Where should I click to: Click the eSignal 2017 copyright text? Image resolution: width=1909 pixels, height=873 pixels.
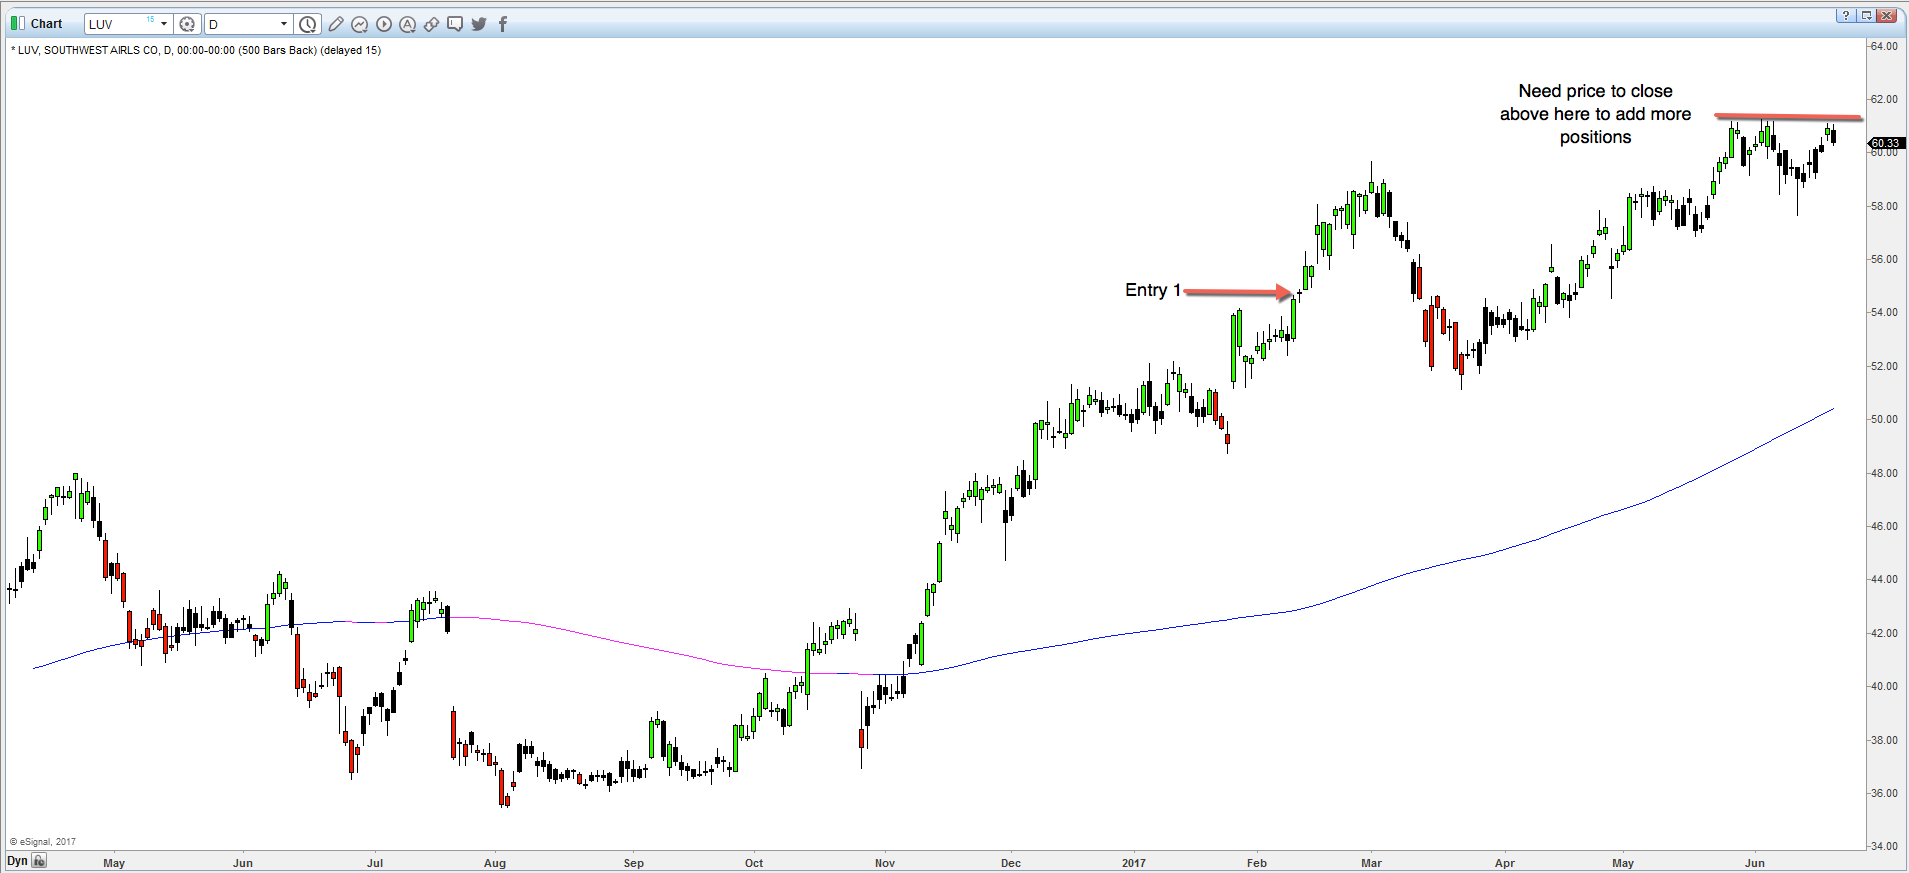pos(43,842)
